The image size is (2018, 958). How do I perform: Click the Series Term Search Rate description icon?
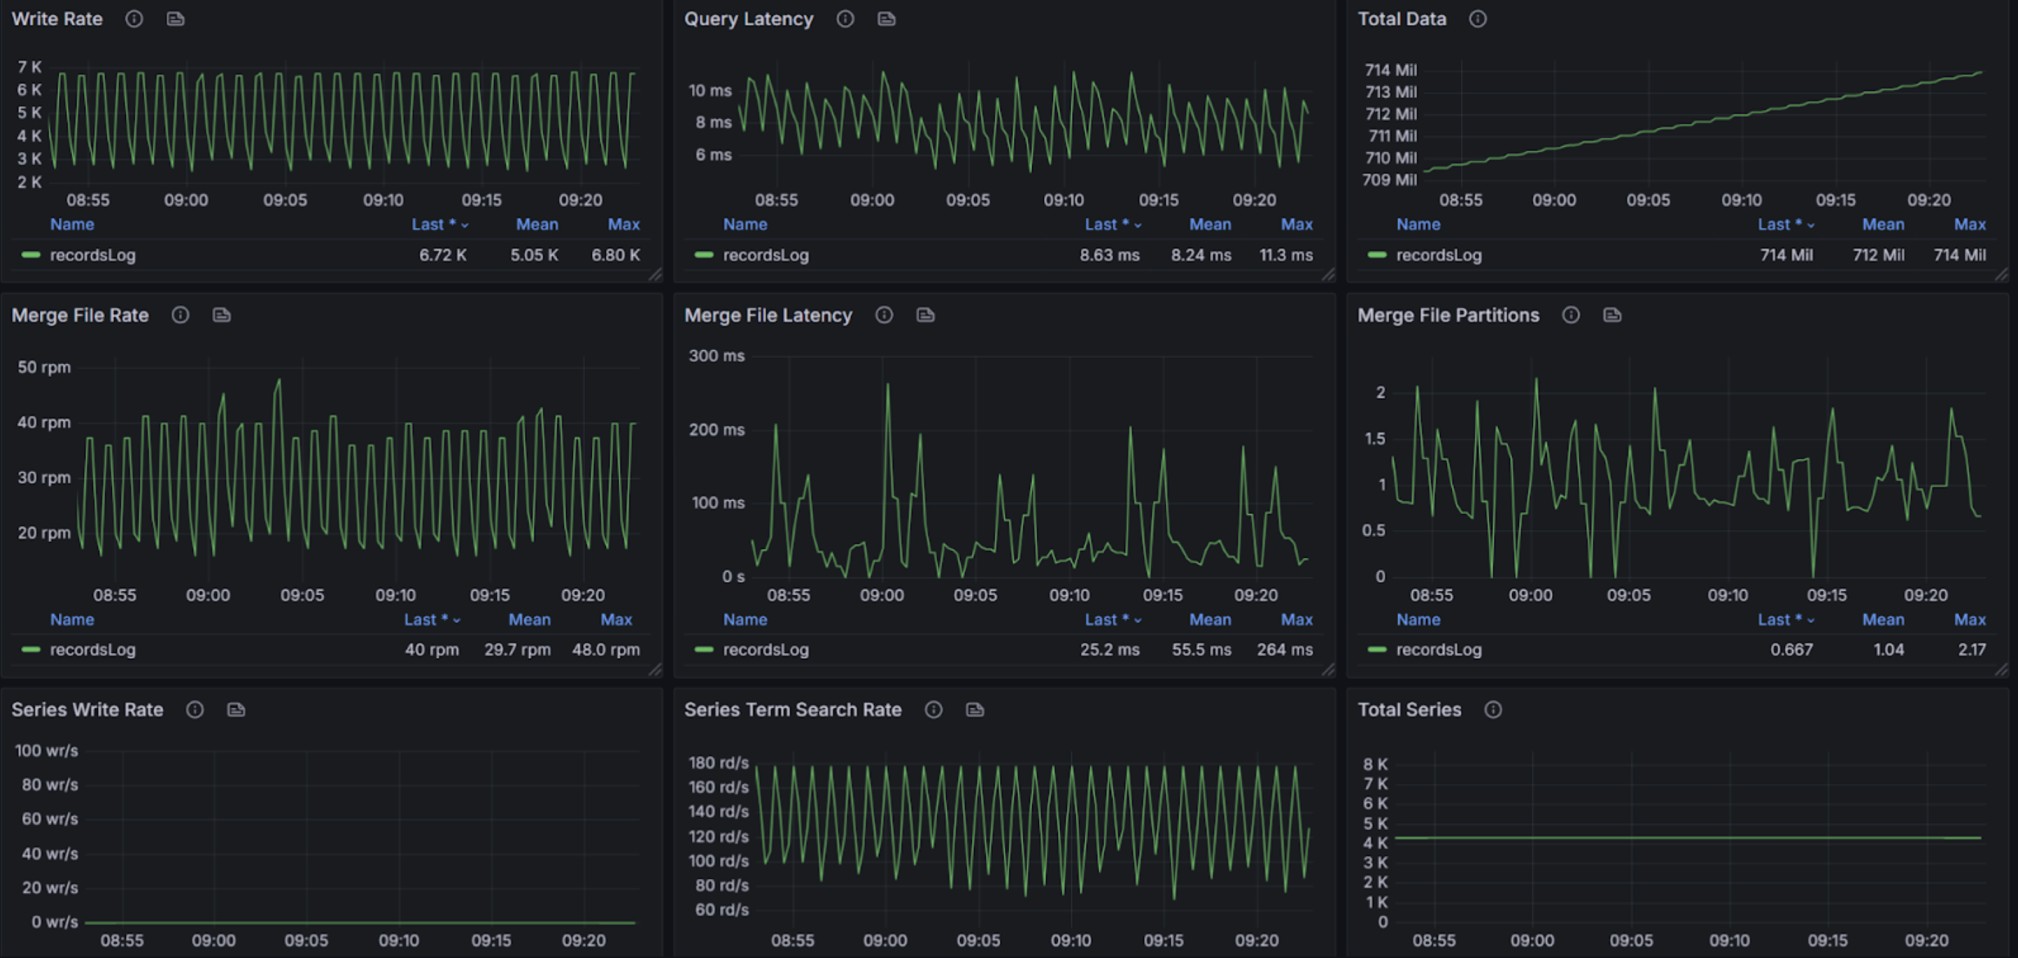pyautogui.click(x=975, y=710)
